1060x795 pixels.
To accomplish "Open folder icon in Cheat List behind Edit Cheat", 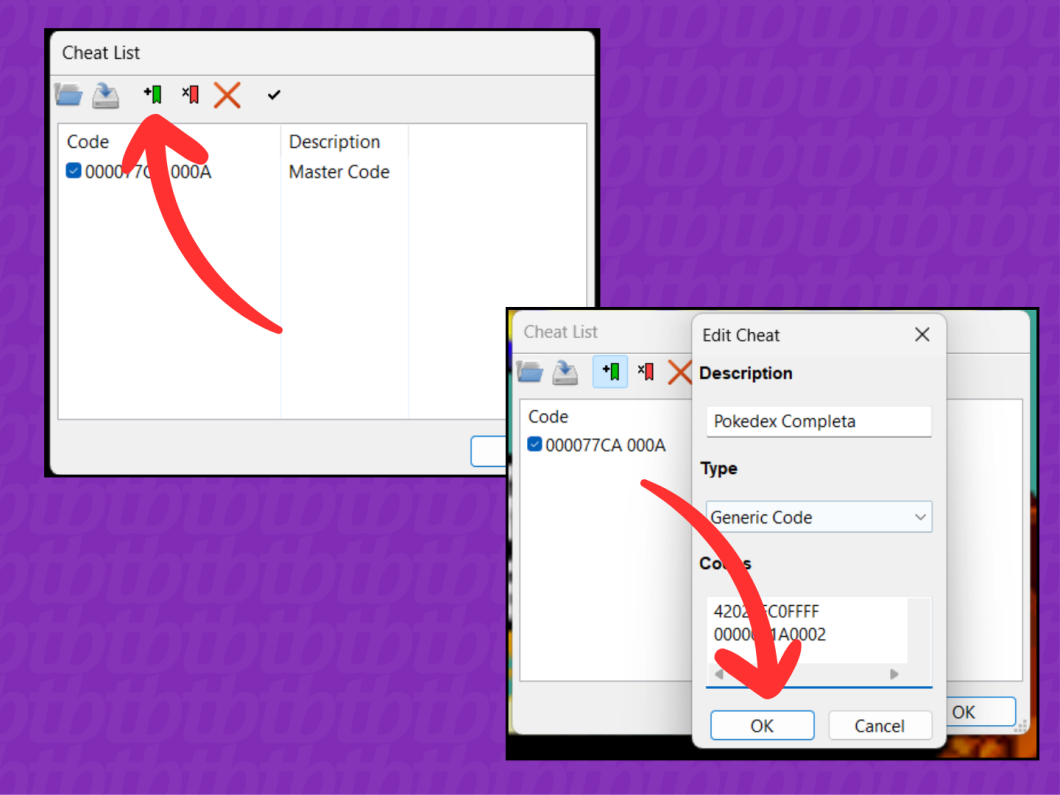I will [x=529, y=372].
